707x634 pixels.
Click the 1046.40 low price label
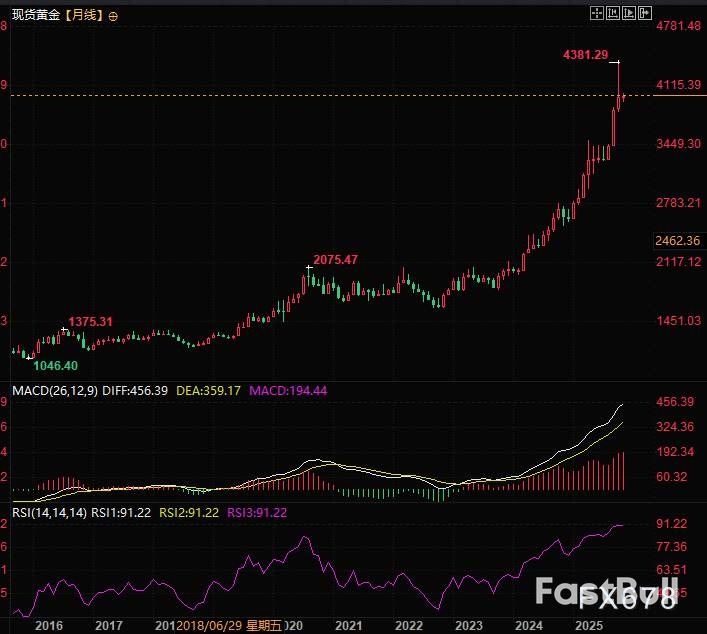(x=55, y=367)
